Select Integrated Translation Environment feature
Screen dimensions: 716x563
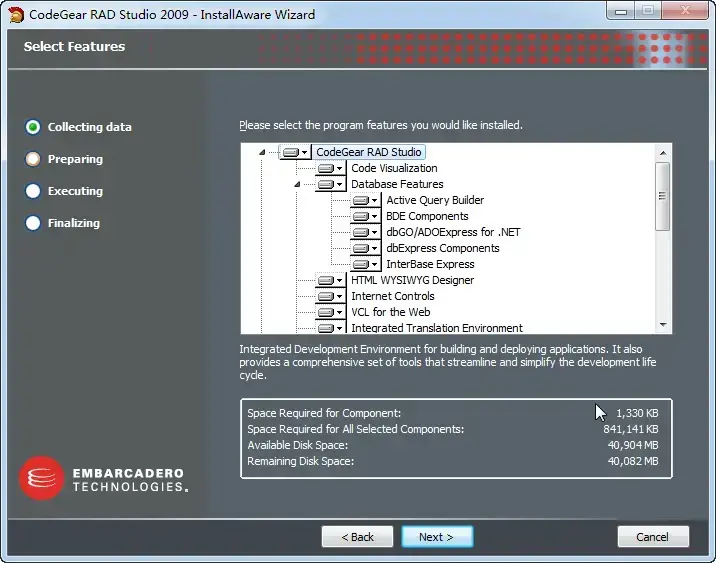(437, 327)
